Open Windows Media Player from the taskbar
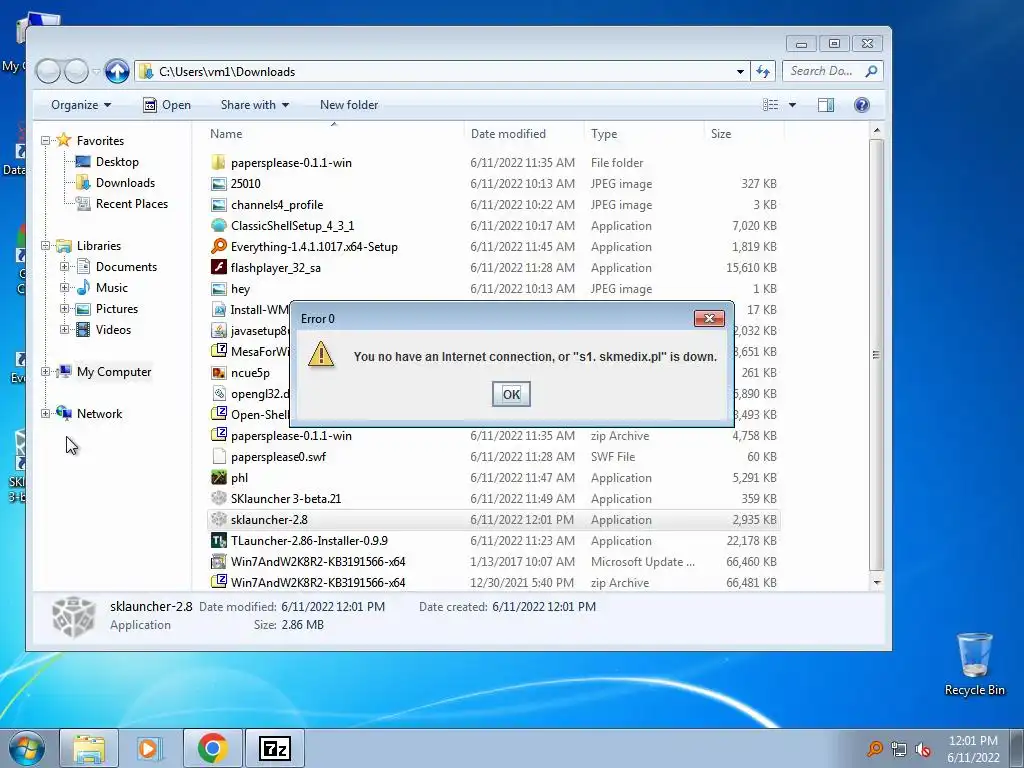The image size is (1024, 768). 150,748
